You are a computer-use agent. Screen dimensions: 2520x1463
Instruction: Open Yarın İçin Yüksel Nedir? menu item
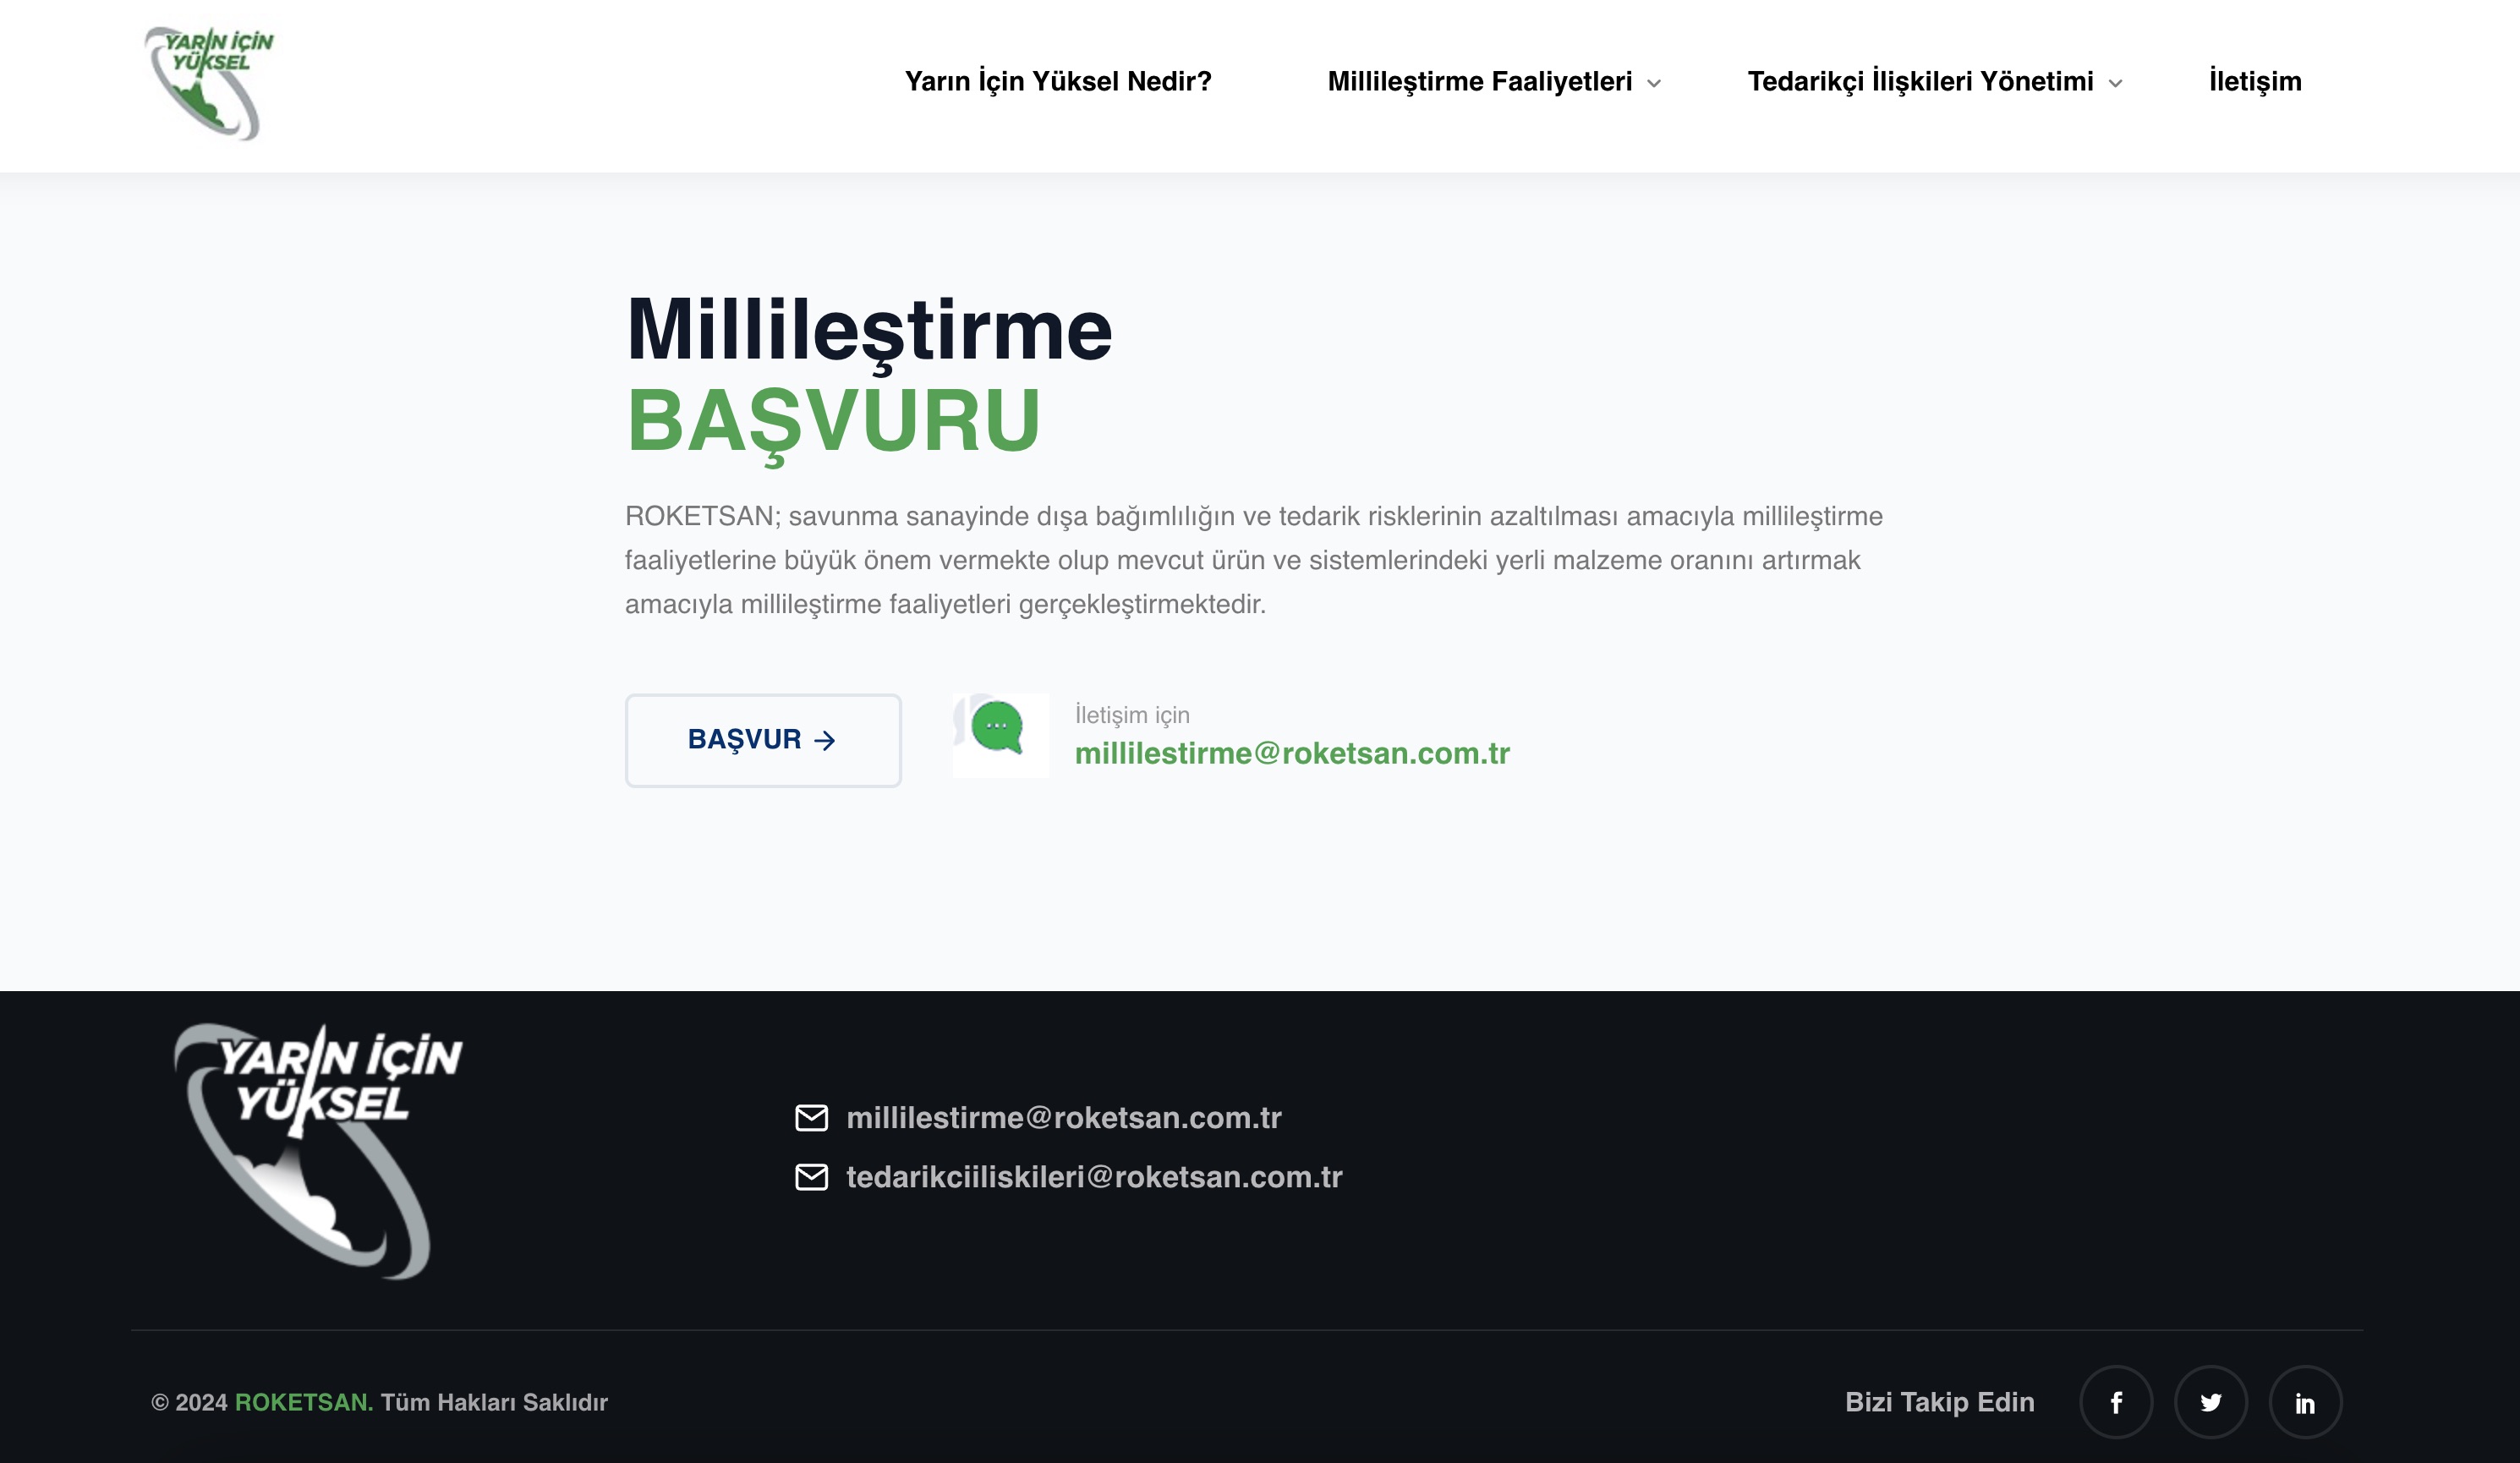click(x=1058, y=81)
